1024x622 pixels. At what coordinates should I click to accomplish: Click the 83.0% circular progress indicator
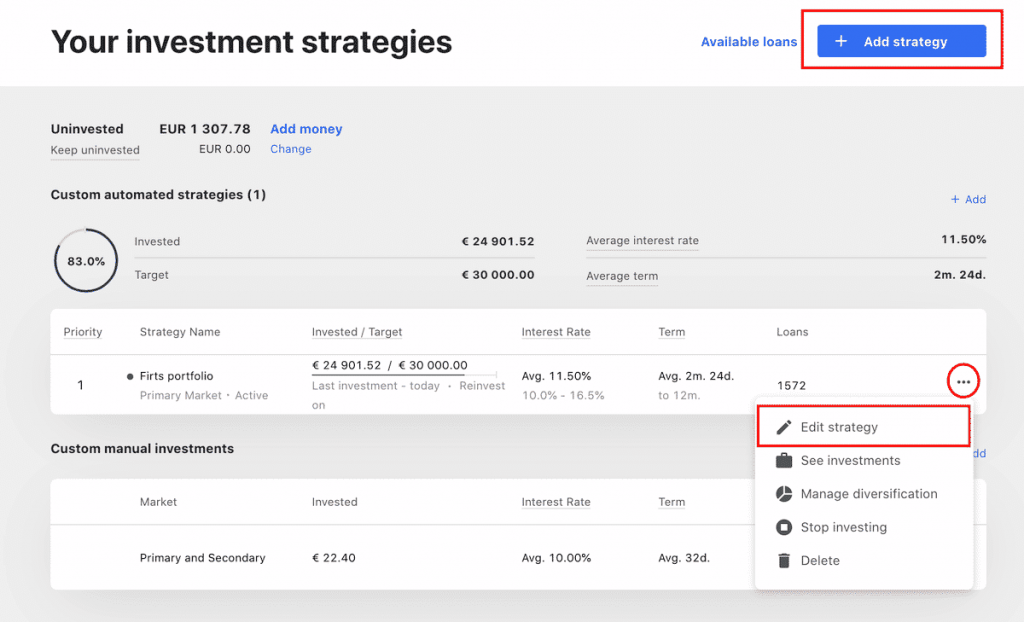[86, 260]
